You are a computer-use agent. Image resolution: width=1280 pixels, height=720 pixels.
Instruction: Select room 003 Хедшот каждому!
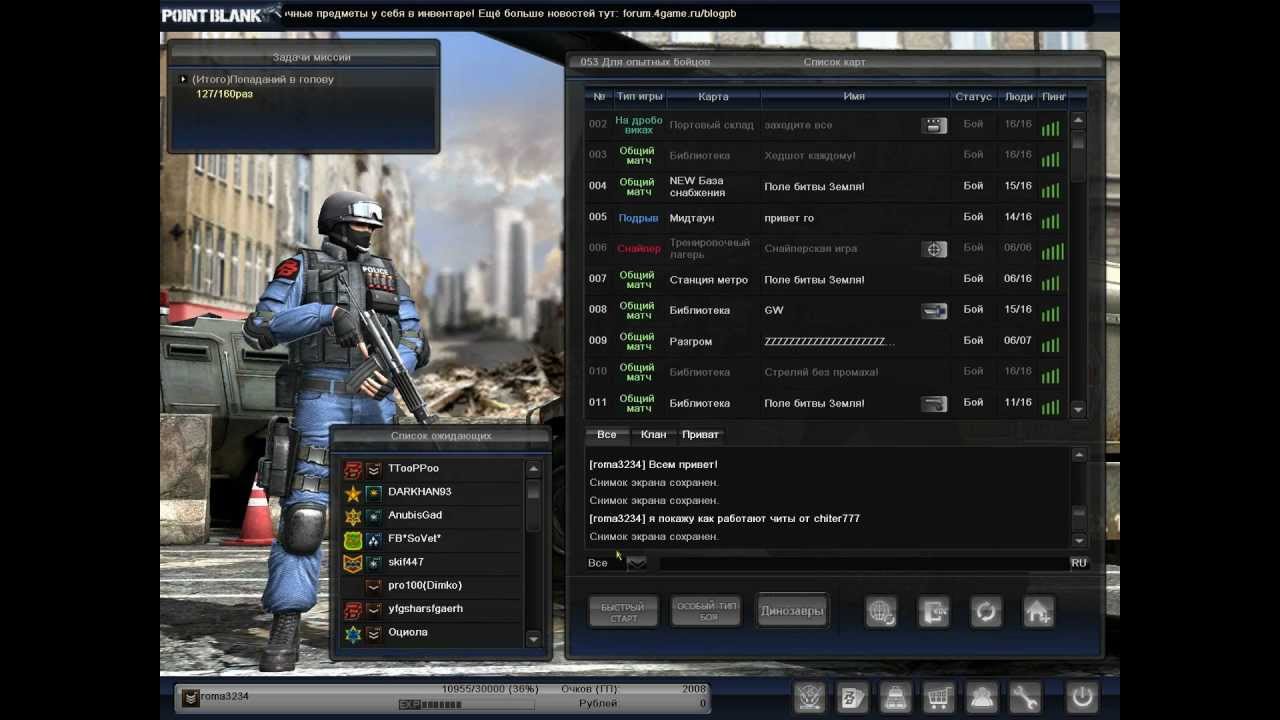pos(827,156)
